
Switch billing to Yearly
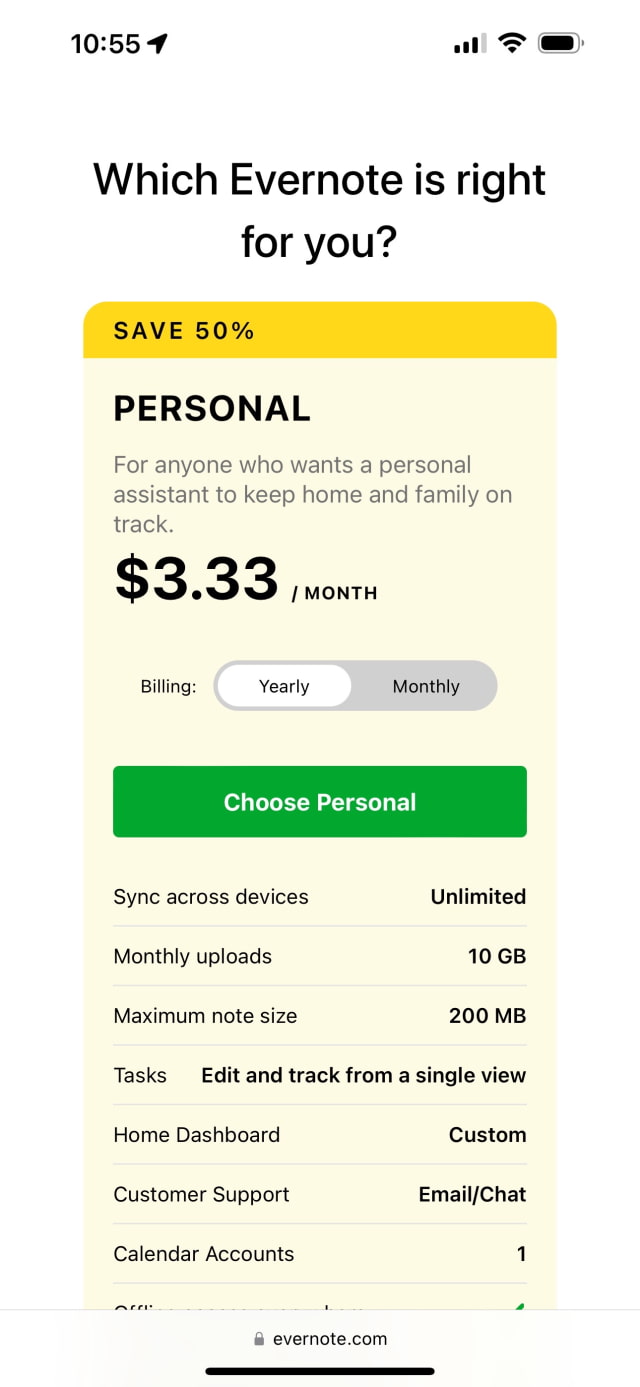[284, 686]
